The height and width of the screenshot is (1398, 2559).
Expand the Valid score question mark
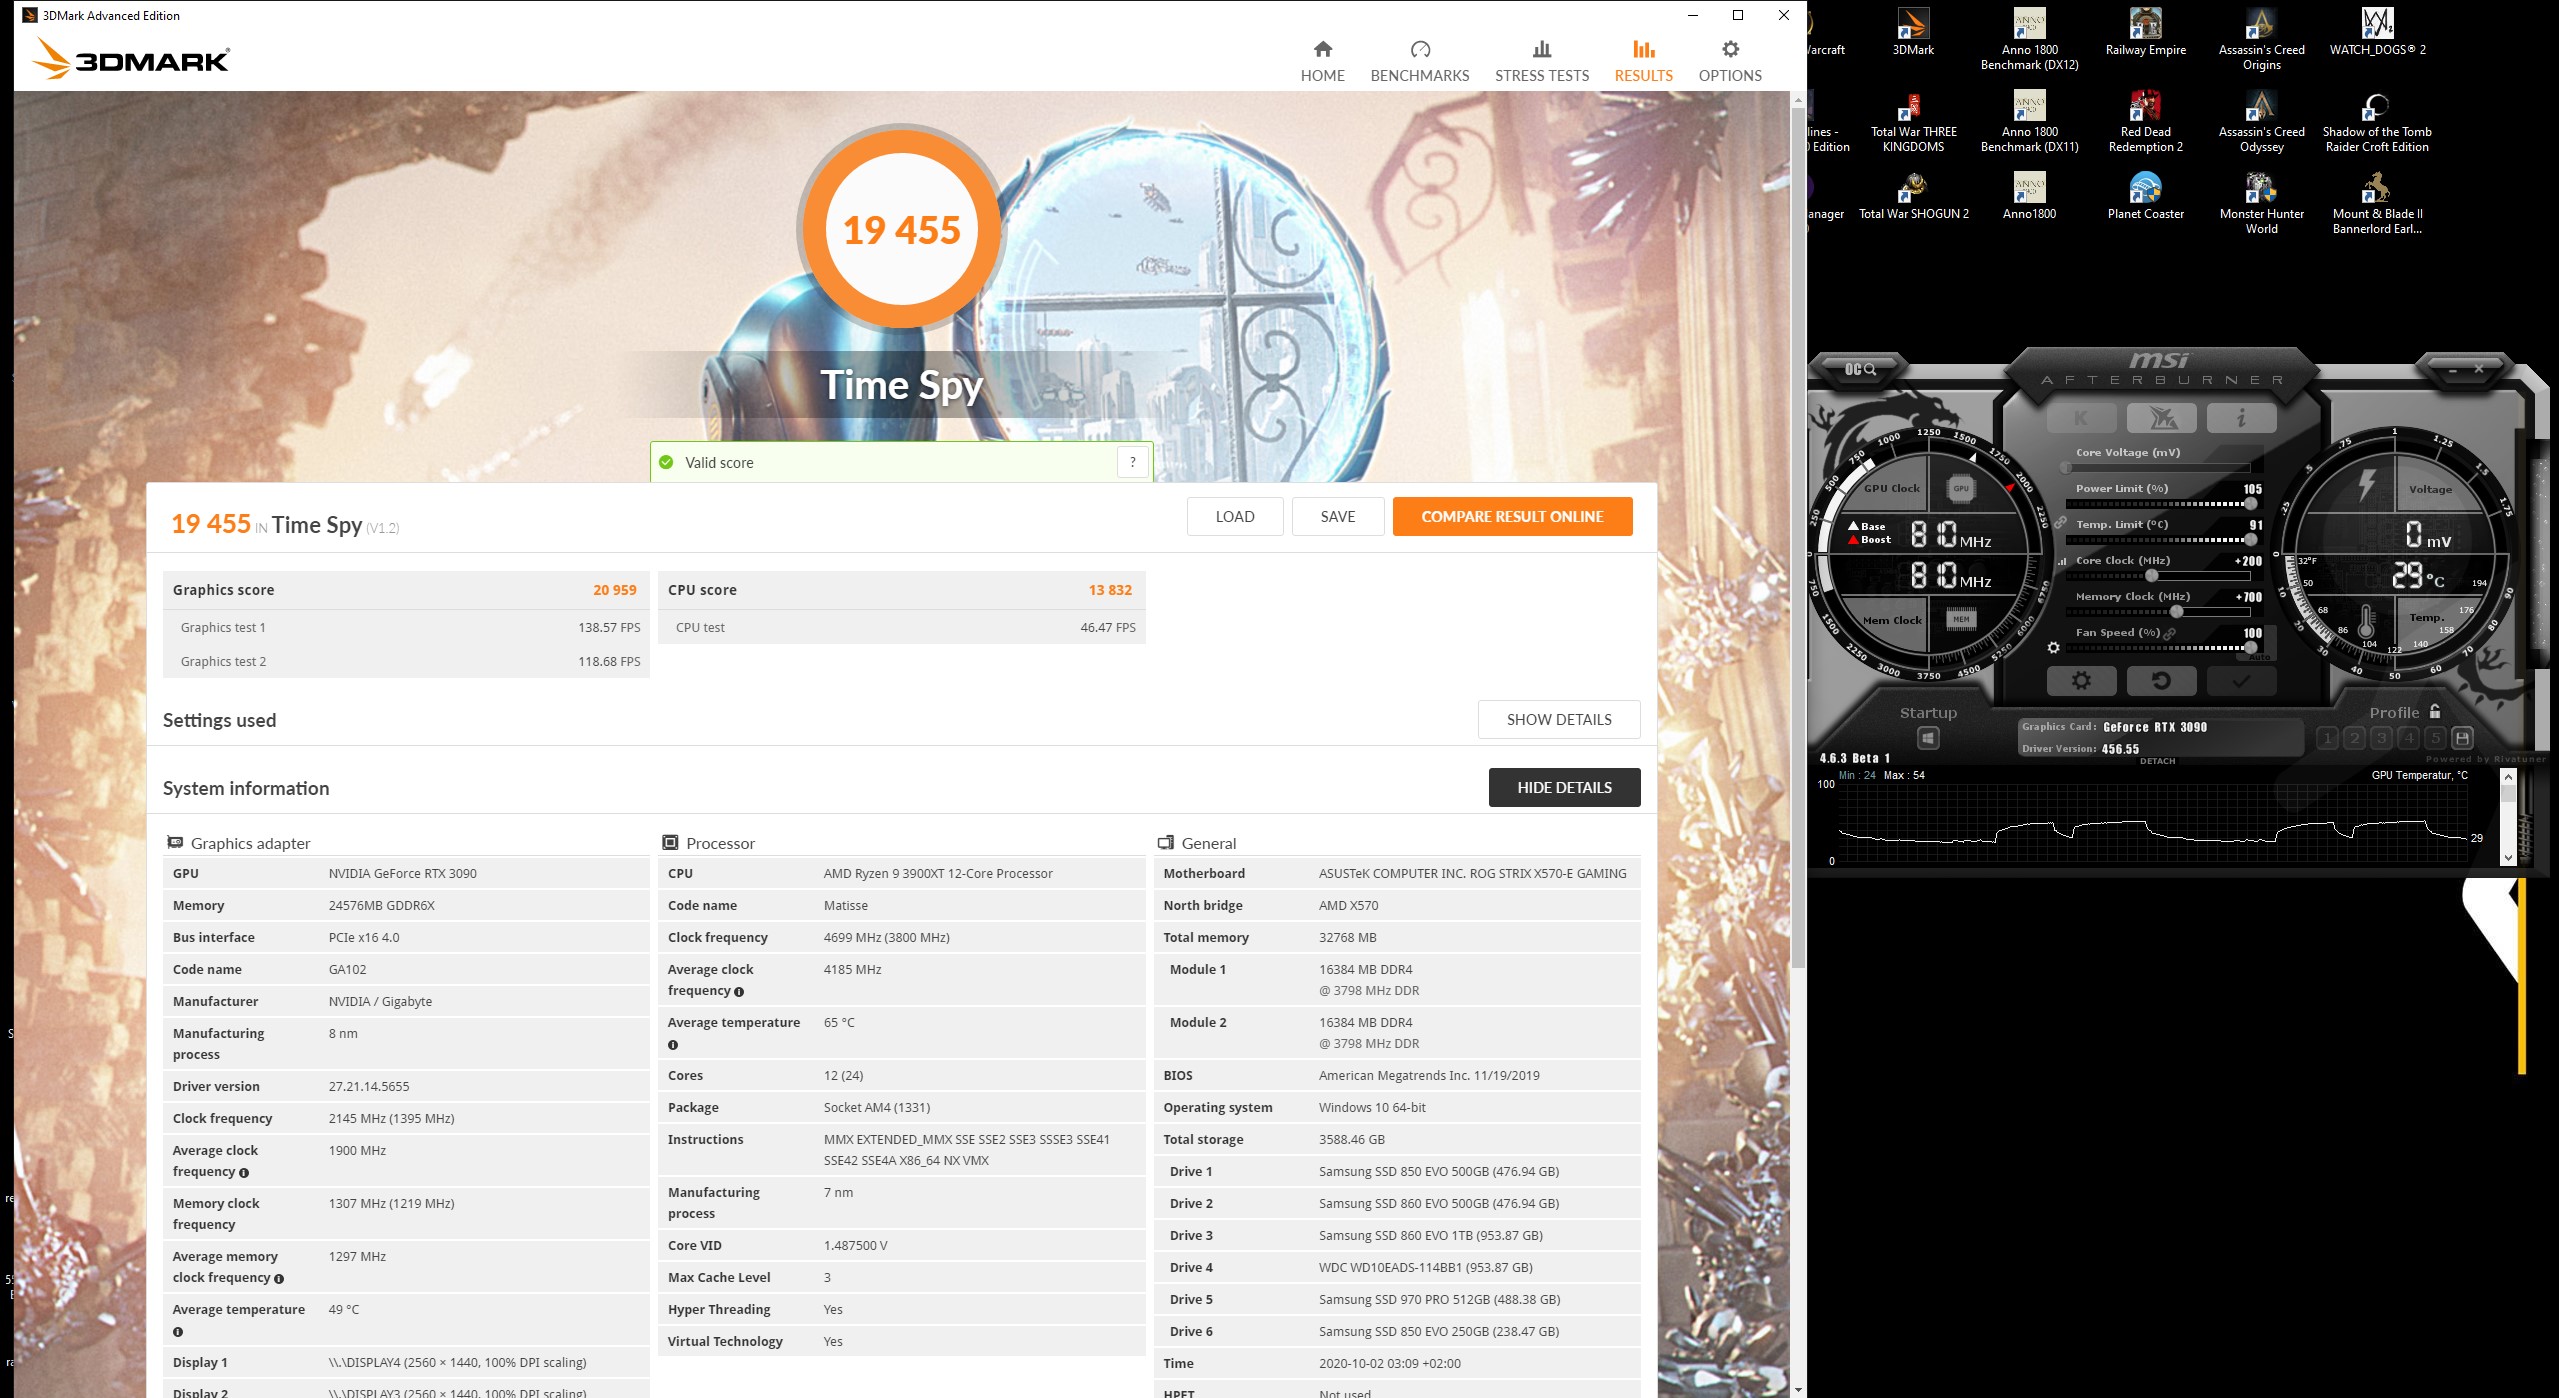1132,462
